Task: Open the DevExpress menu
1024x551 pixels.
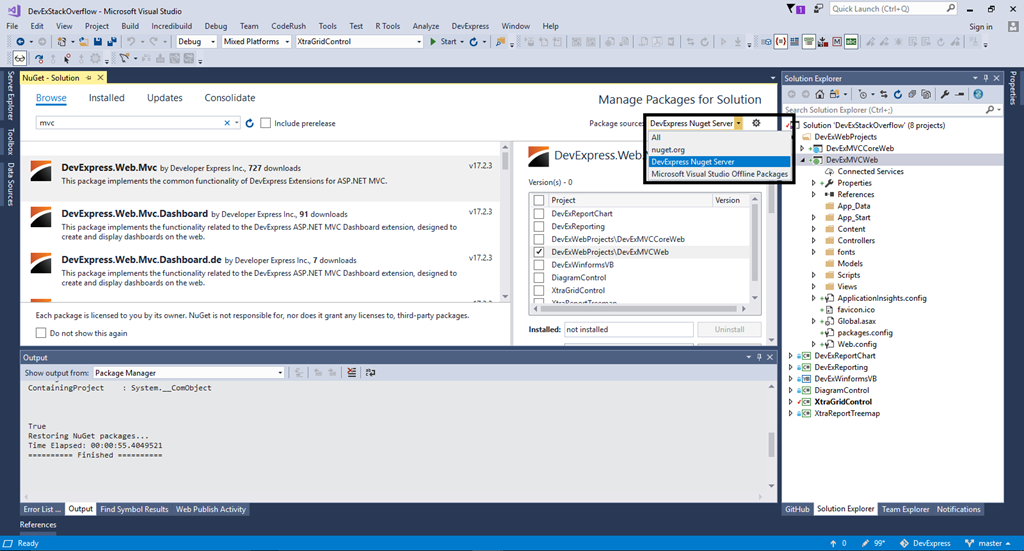Action: 470,26
